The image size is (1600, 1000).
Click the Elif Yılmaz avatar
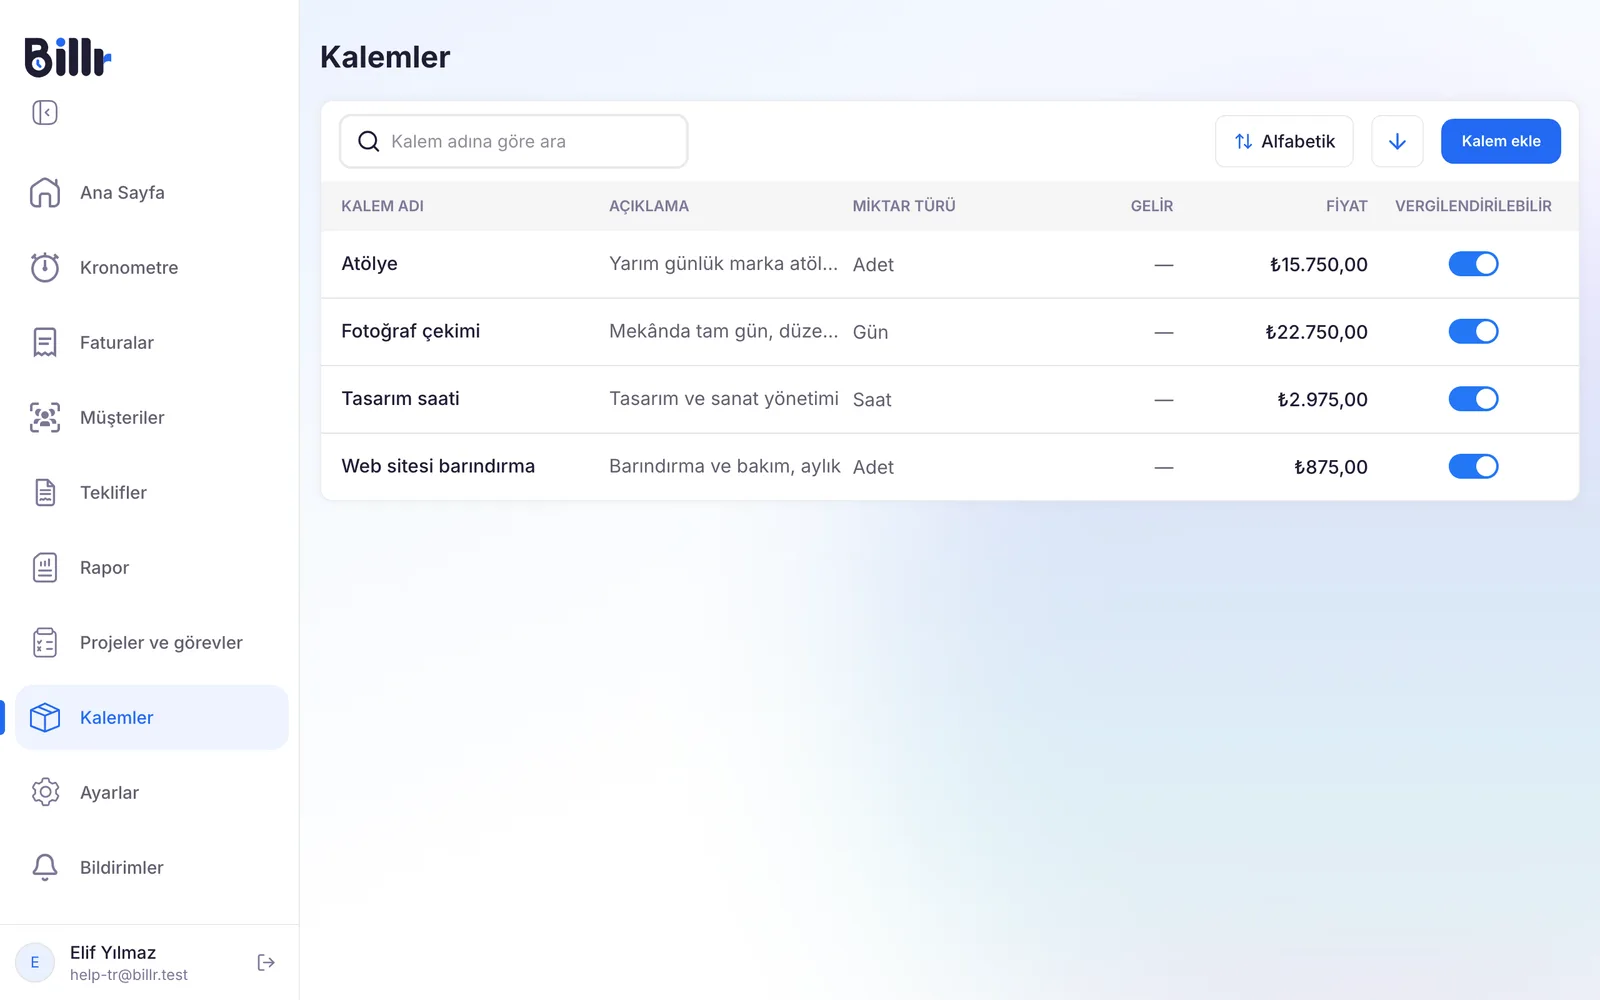(35, 962)
